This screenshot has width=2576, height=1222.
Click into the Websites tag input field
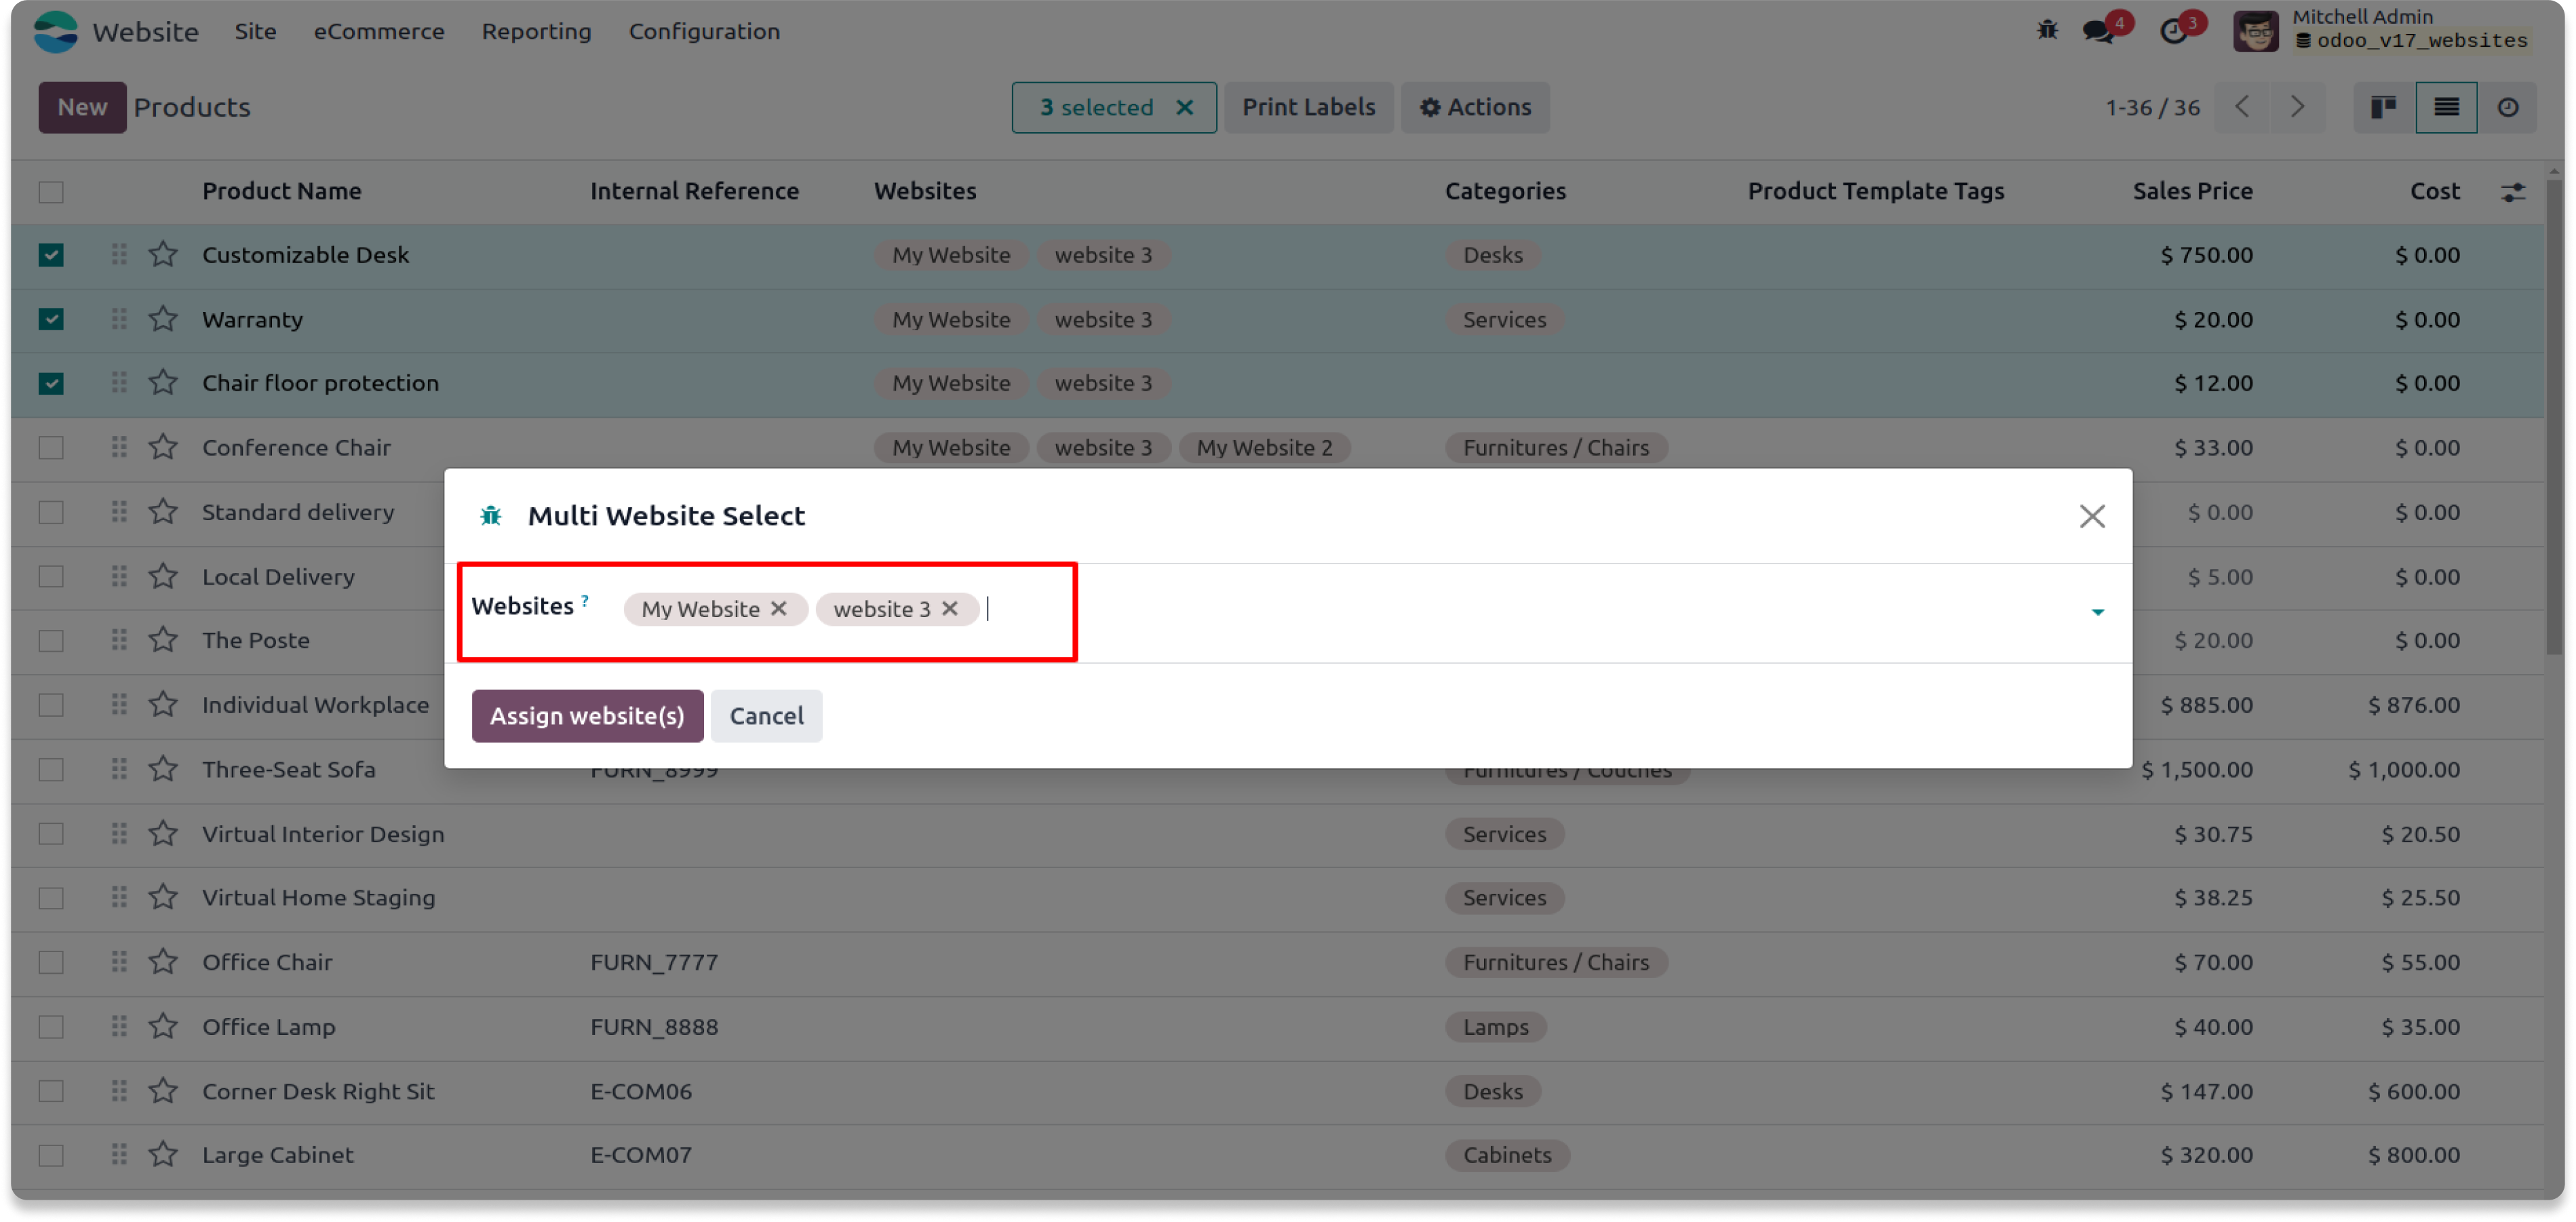click(x=1500, y=610)
